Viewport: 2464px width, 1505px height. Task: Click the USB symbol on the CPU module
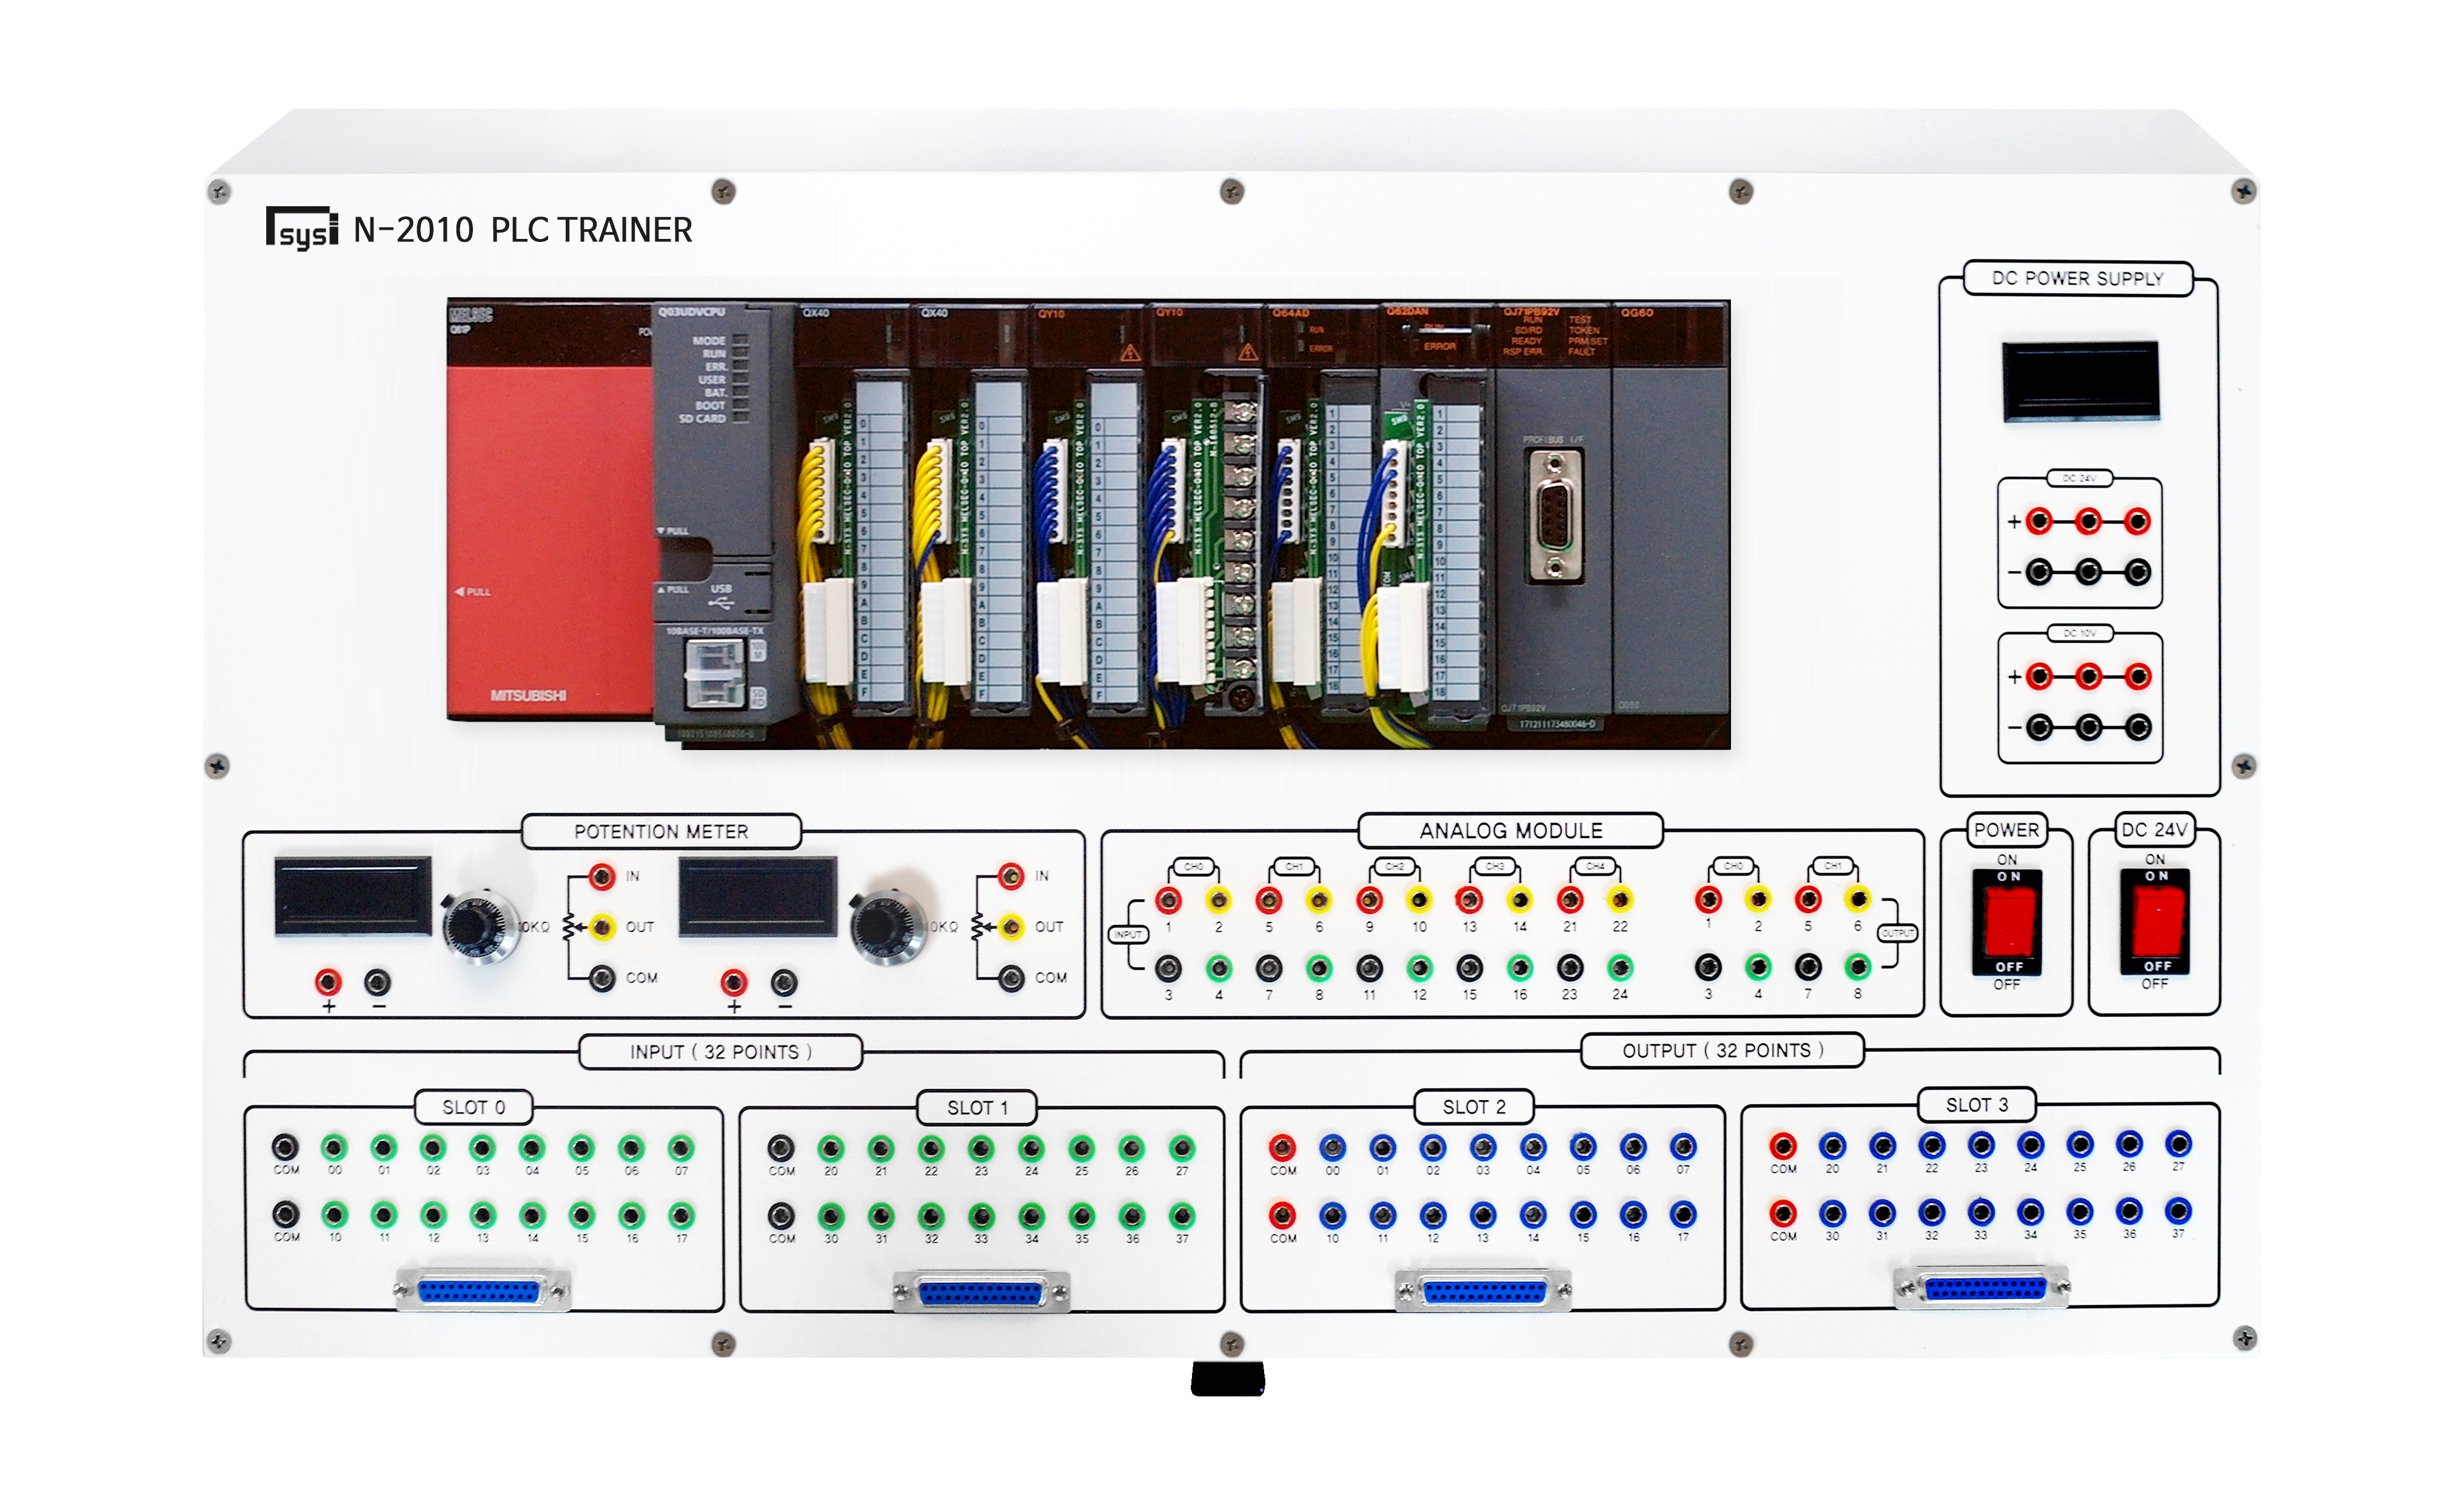pos(721,603)
